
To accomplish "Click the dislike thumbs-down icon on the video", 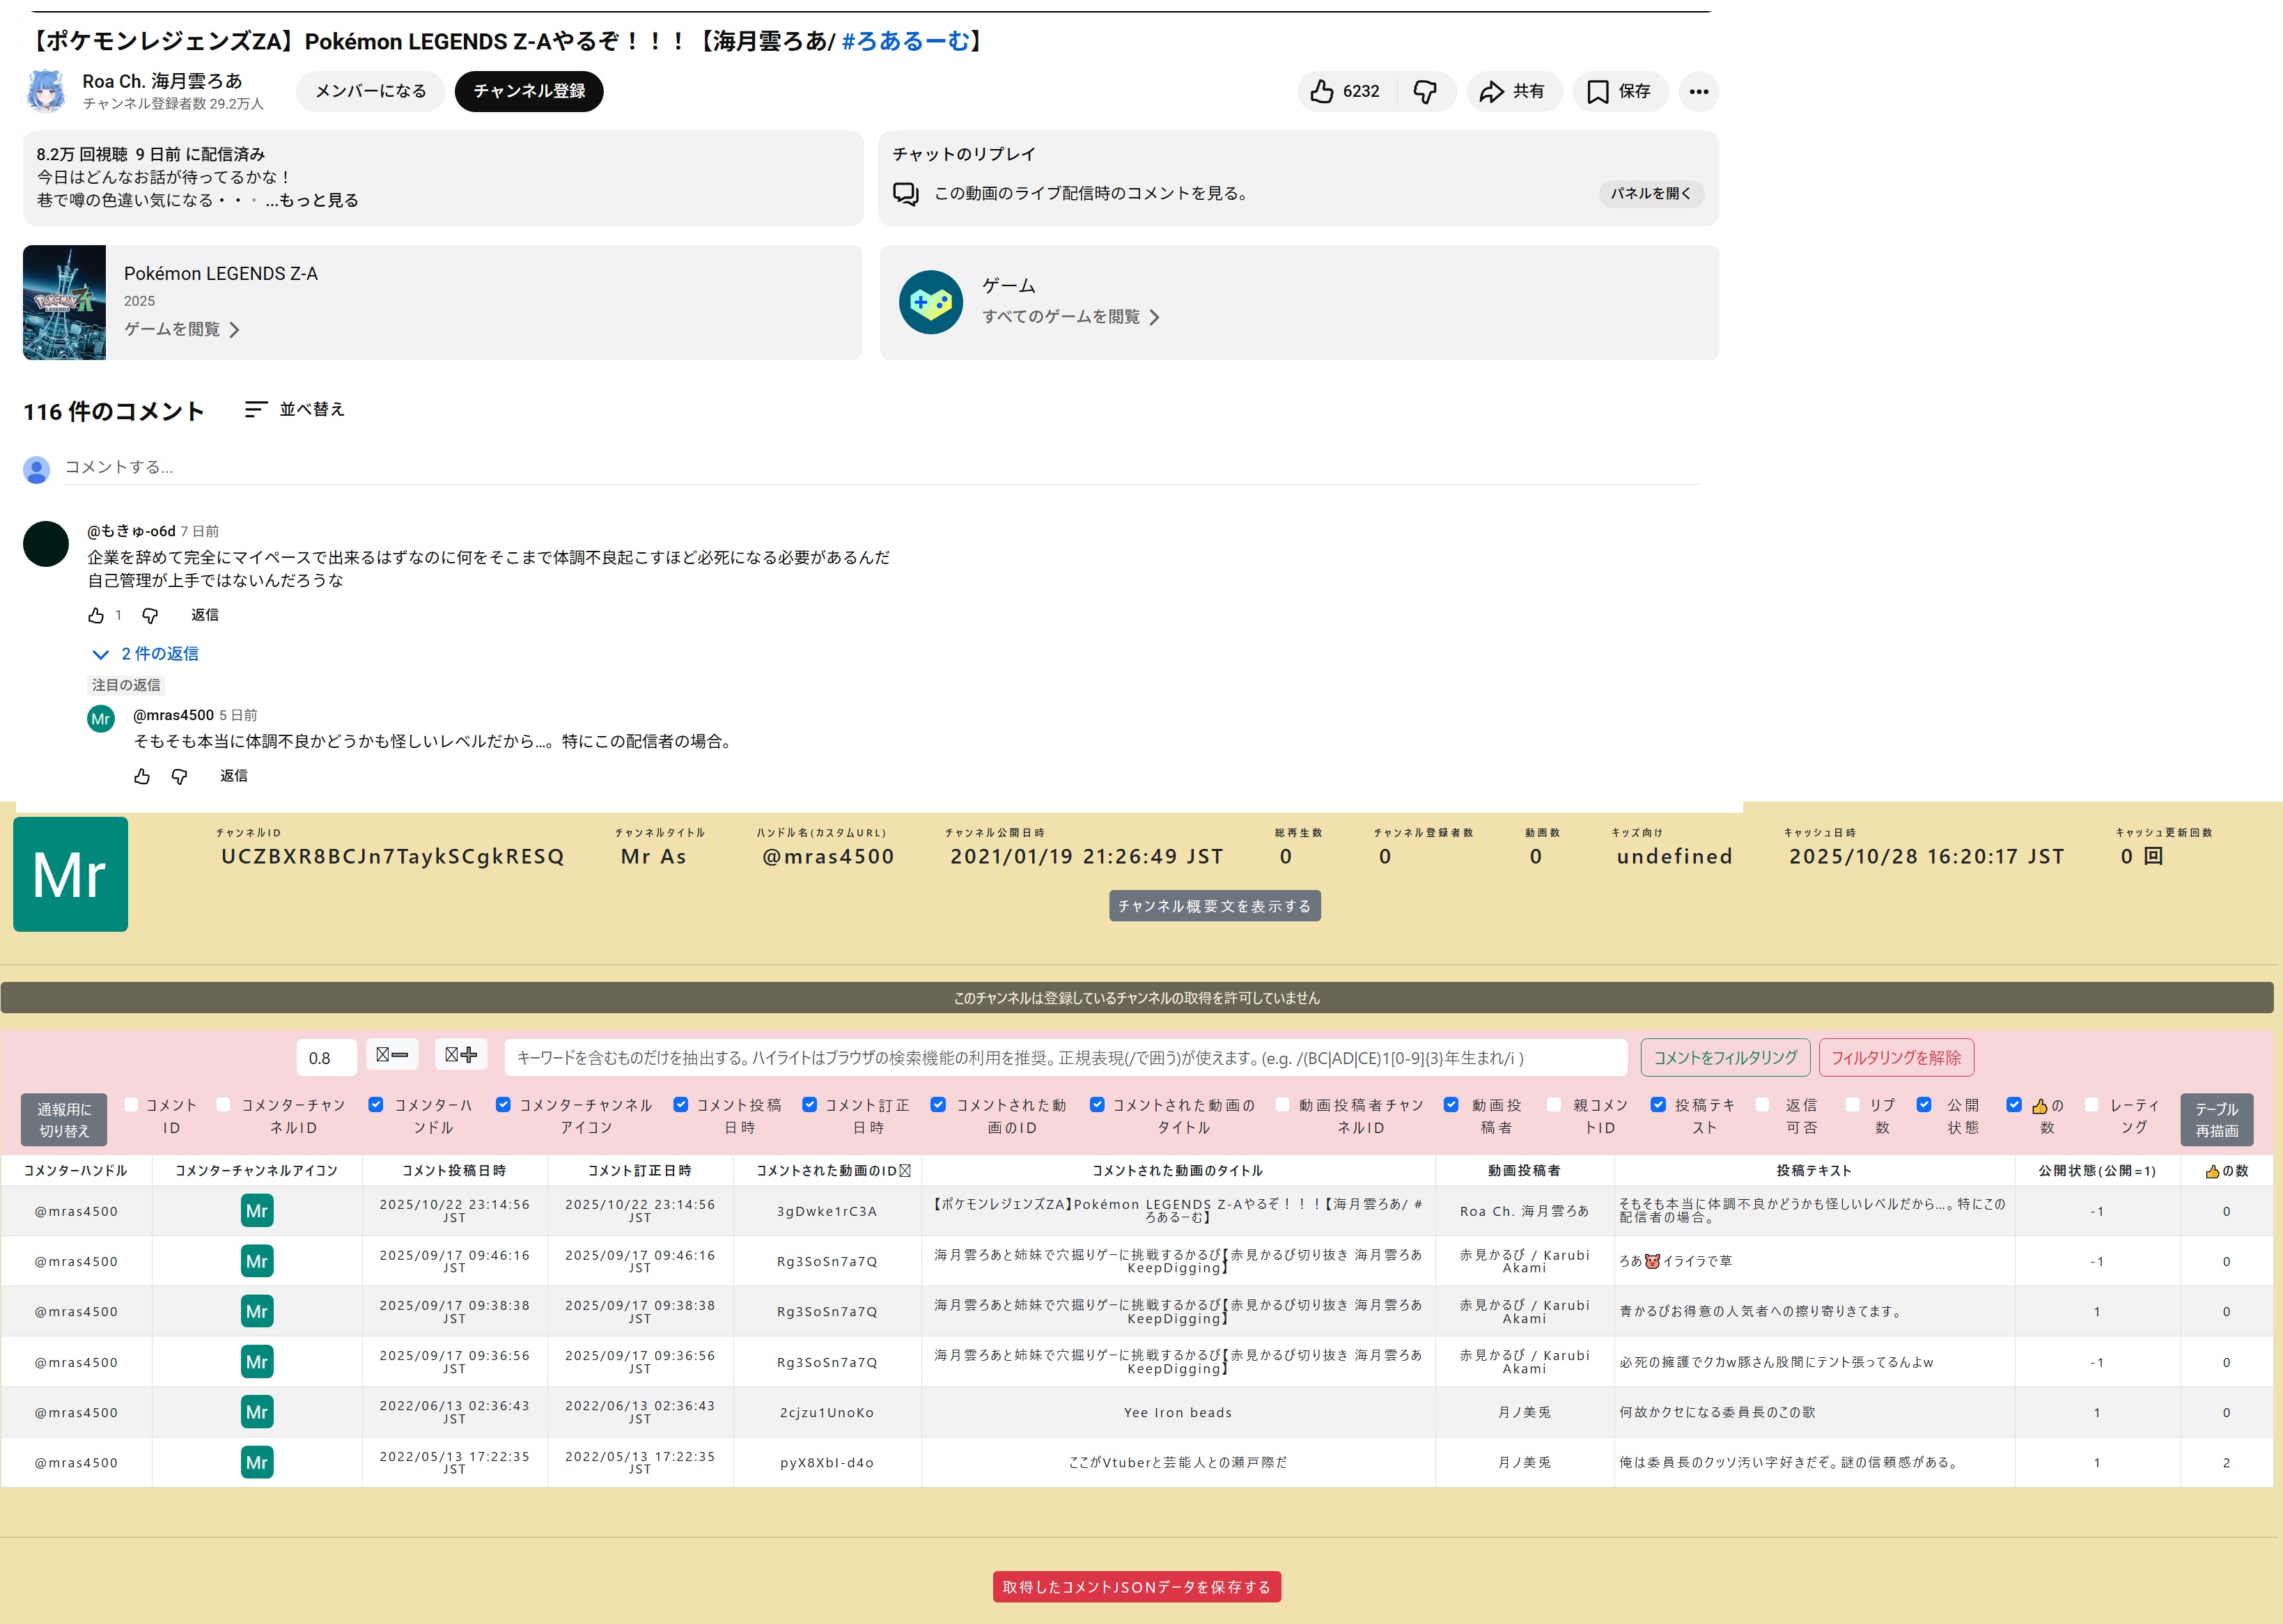I will click(x=1425, y=92).
